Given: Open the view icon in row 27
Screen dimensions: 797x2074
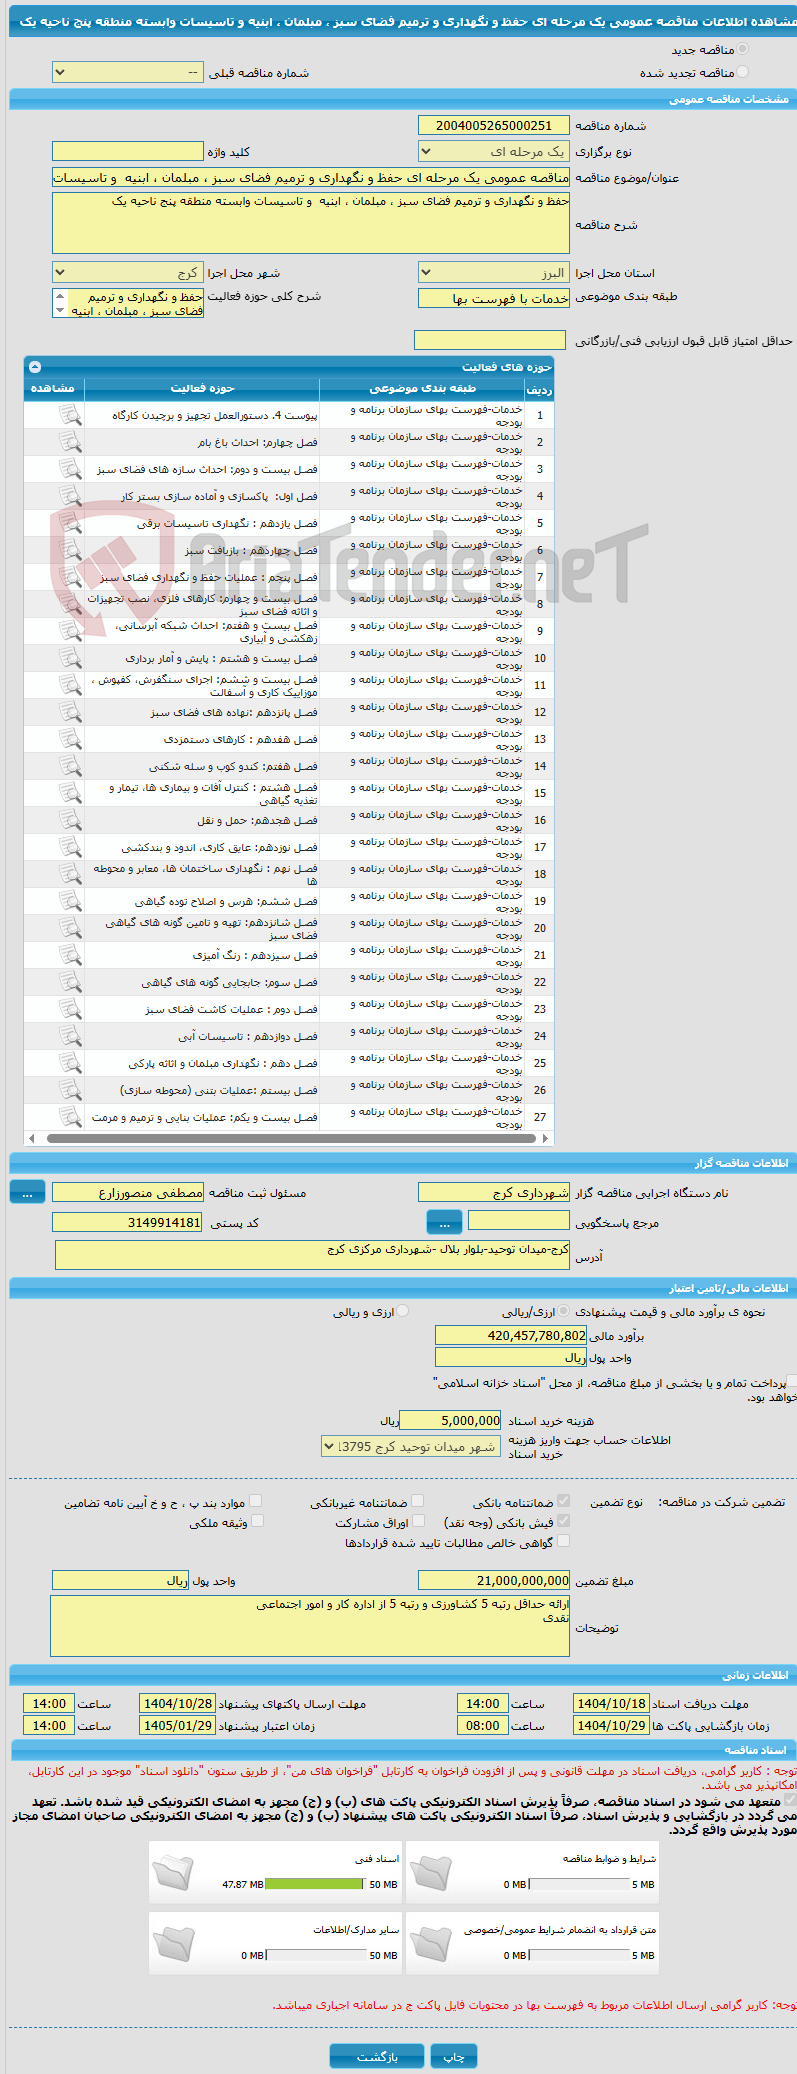Looking at the screenshot, I should point(70,1117).
